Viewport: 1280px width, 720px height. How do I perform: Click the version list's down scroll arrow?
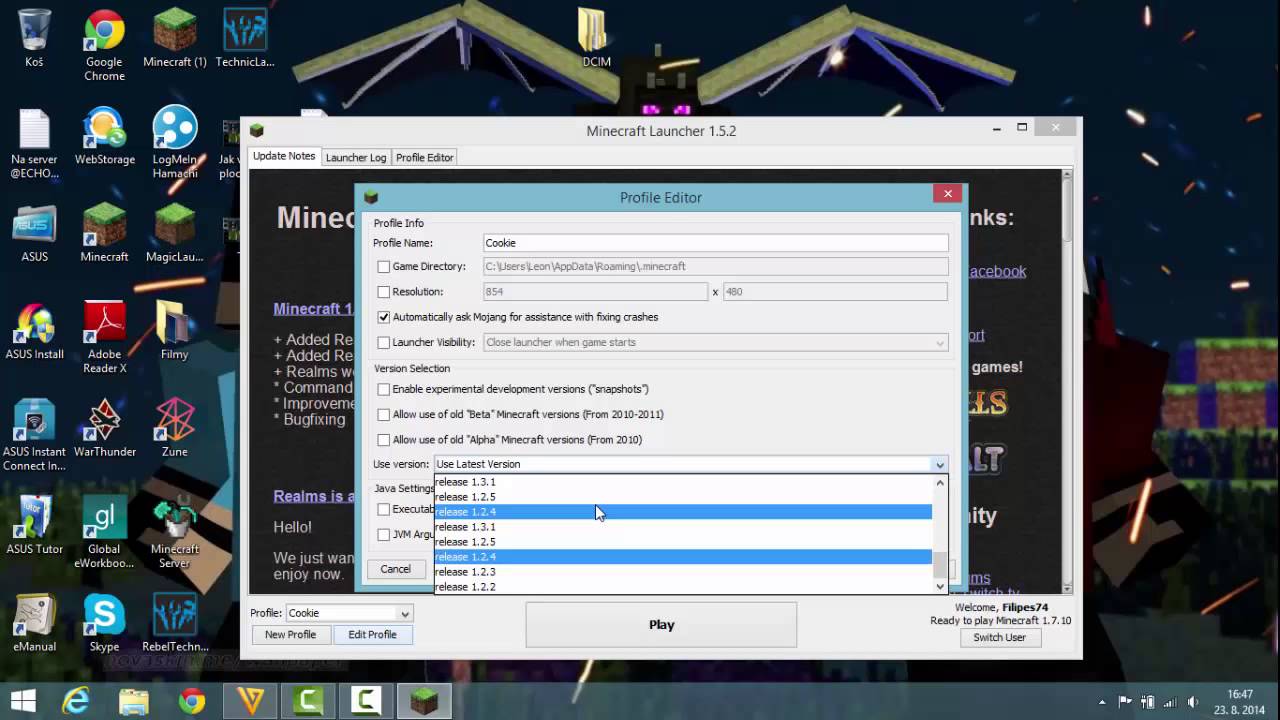[x=940, y=586]
